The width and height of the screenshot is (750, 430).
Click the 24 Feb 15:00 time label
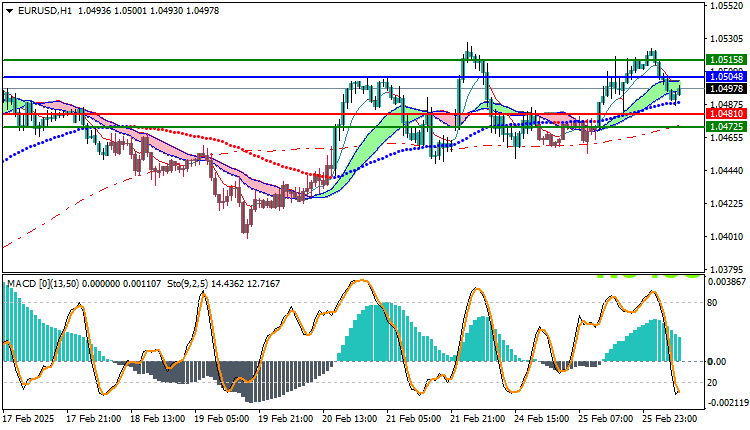coord(541,419)
